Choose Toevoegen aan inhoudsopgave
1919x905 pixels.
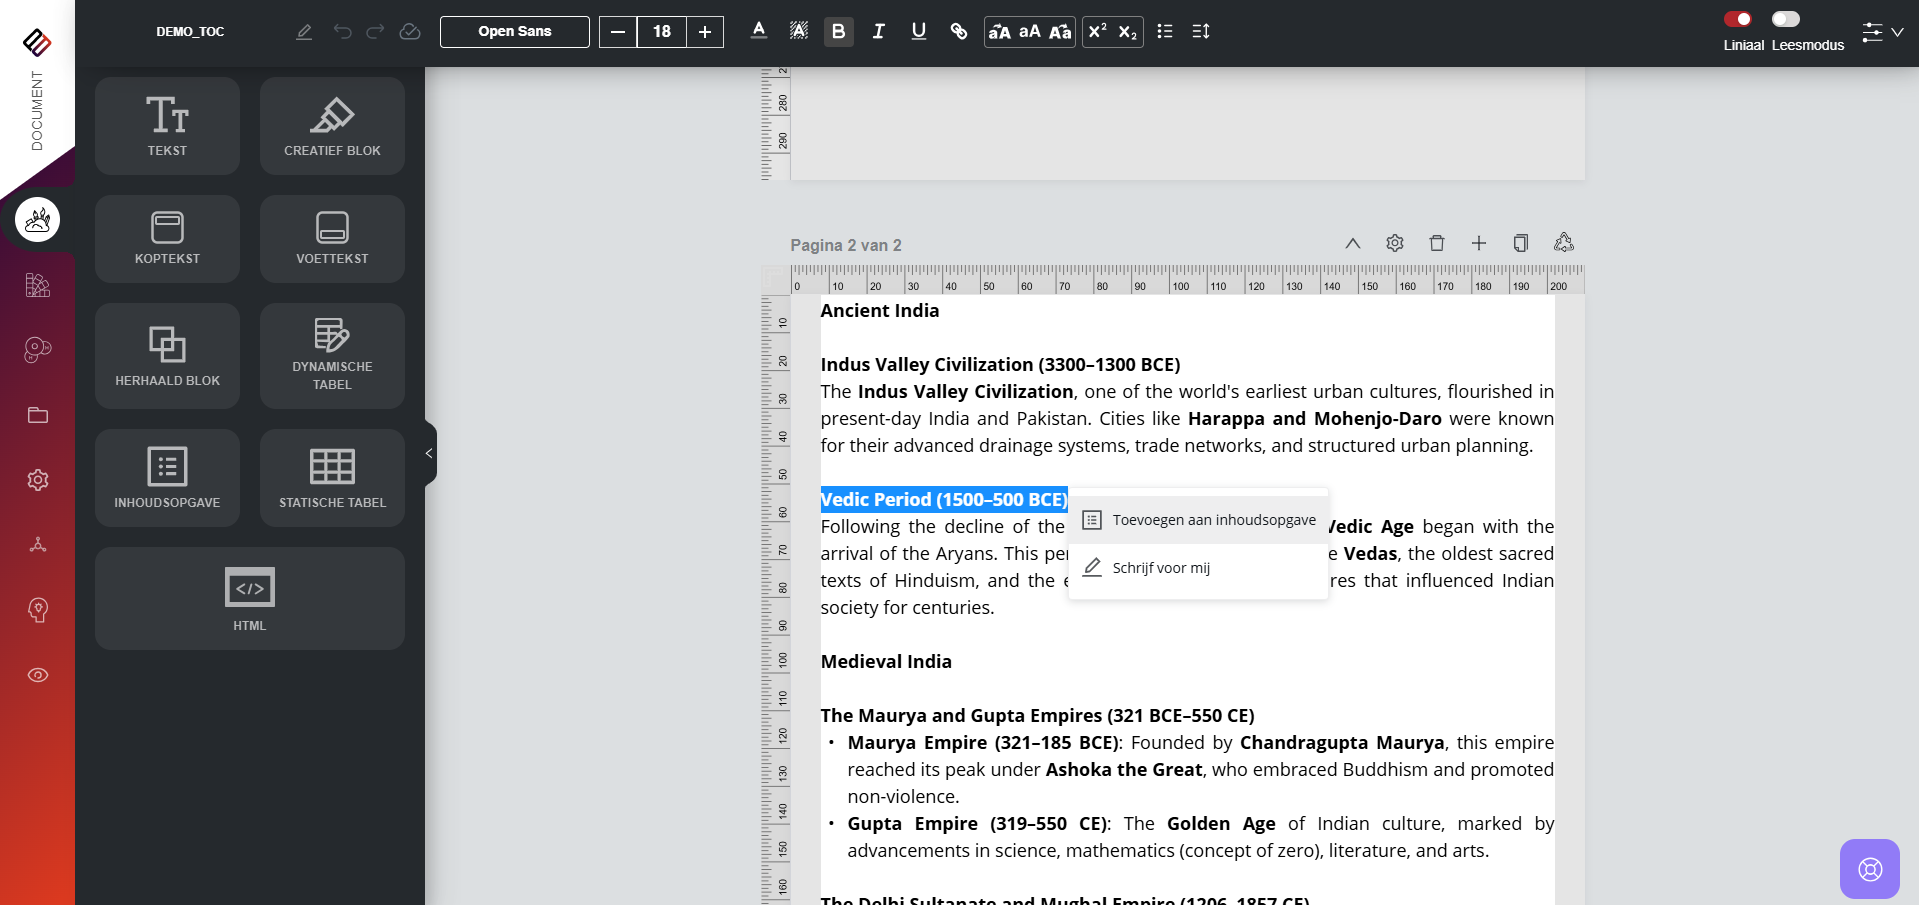point(1199,520)
